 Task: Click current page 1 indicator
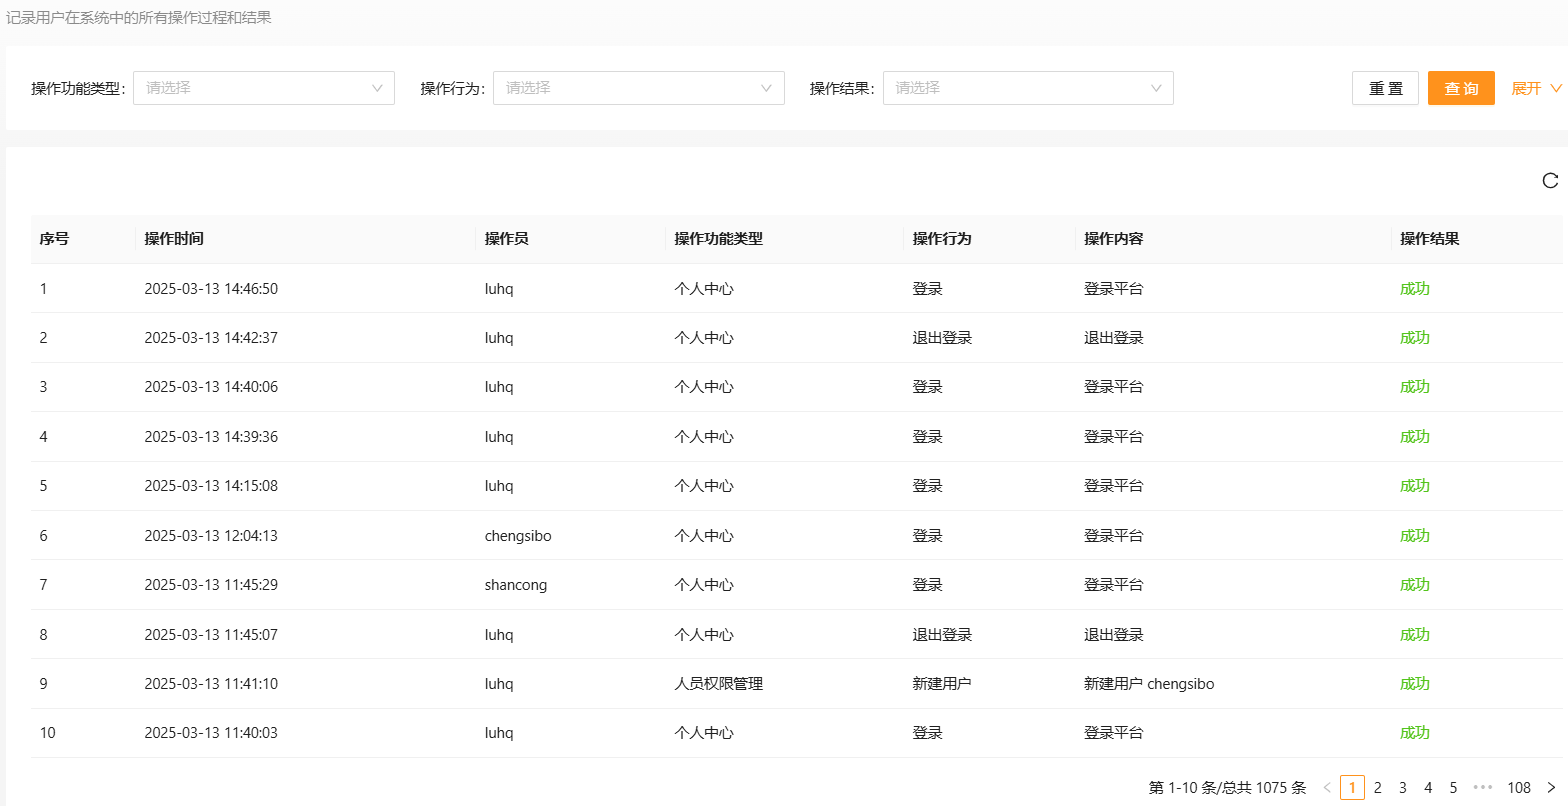[1352, 788]
